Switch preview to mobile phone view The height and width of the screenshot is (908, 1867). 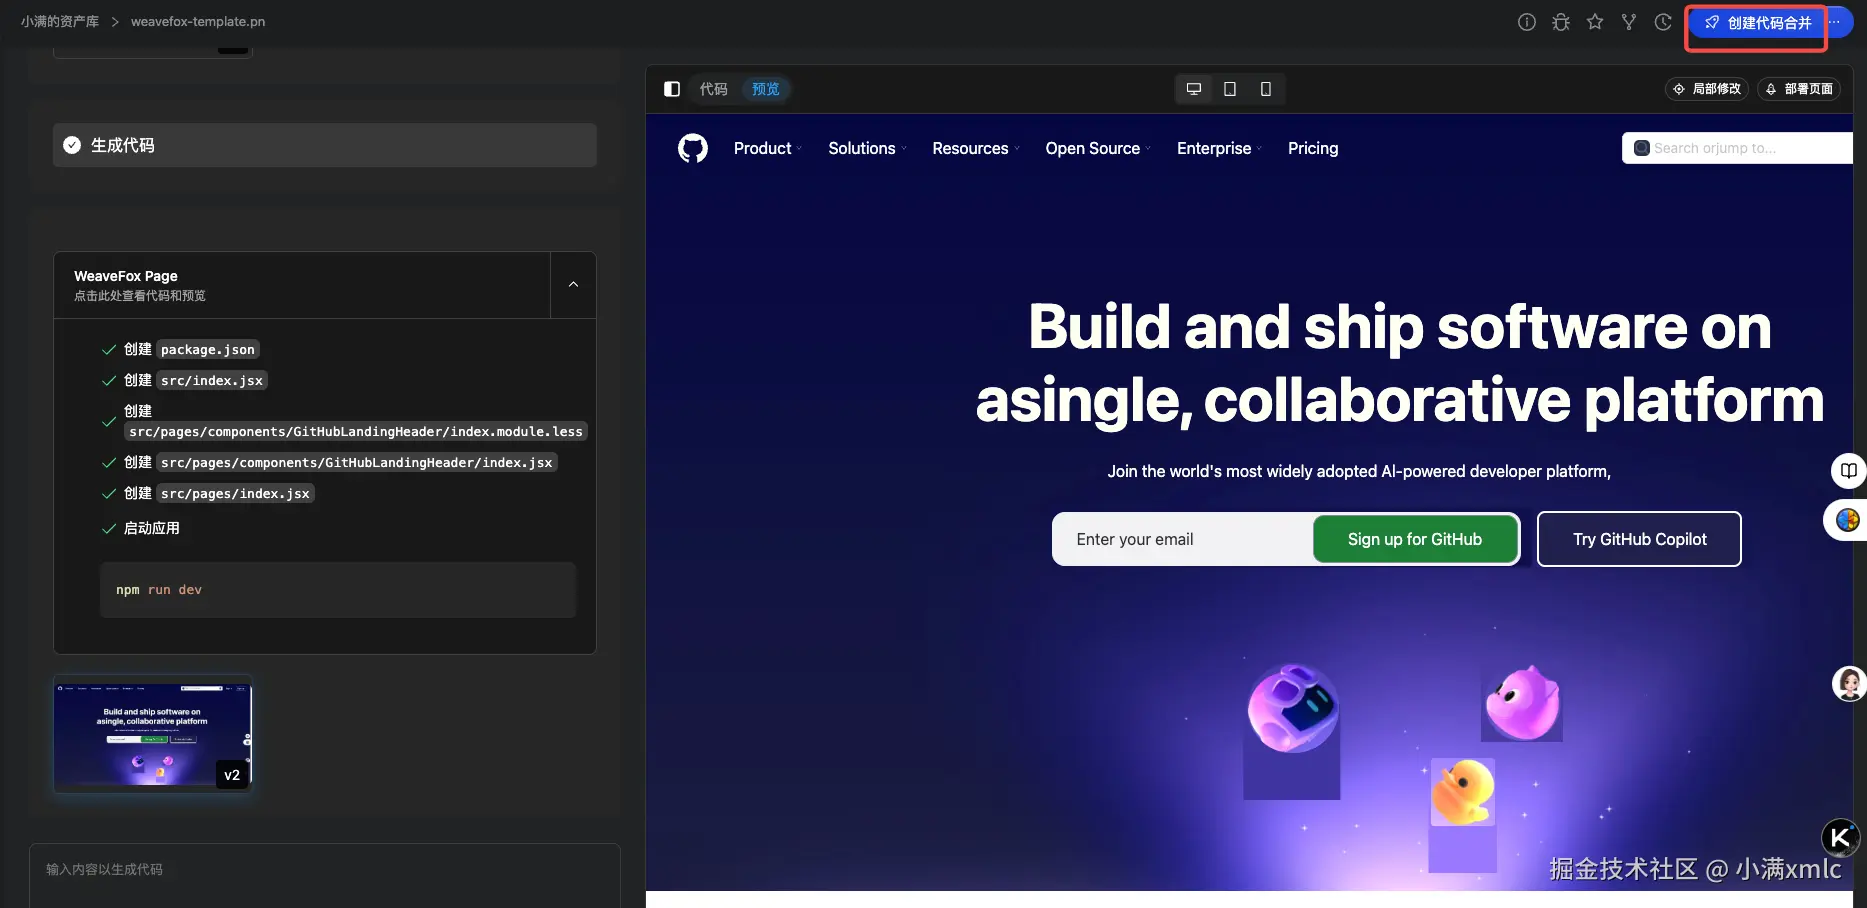(x=1266, y=89)
